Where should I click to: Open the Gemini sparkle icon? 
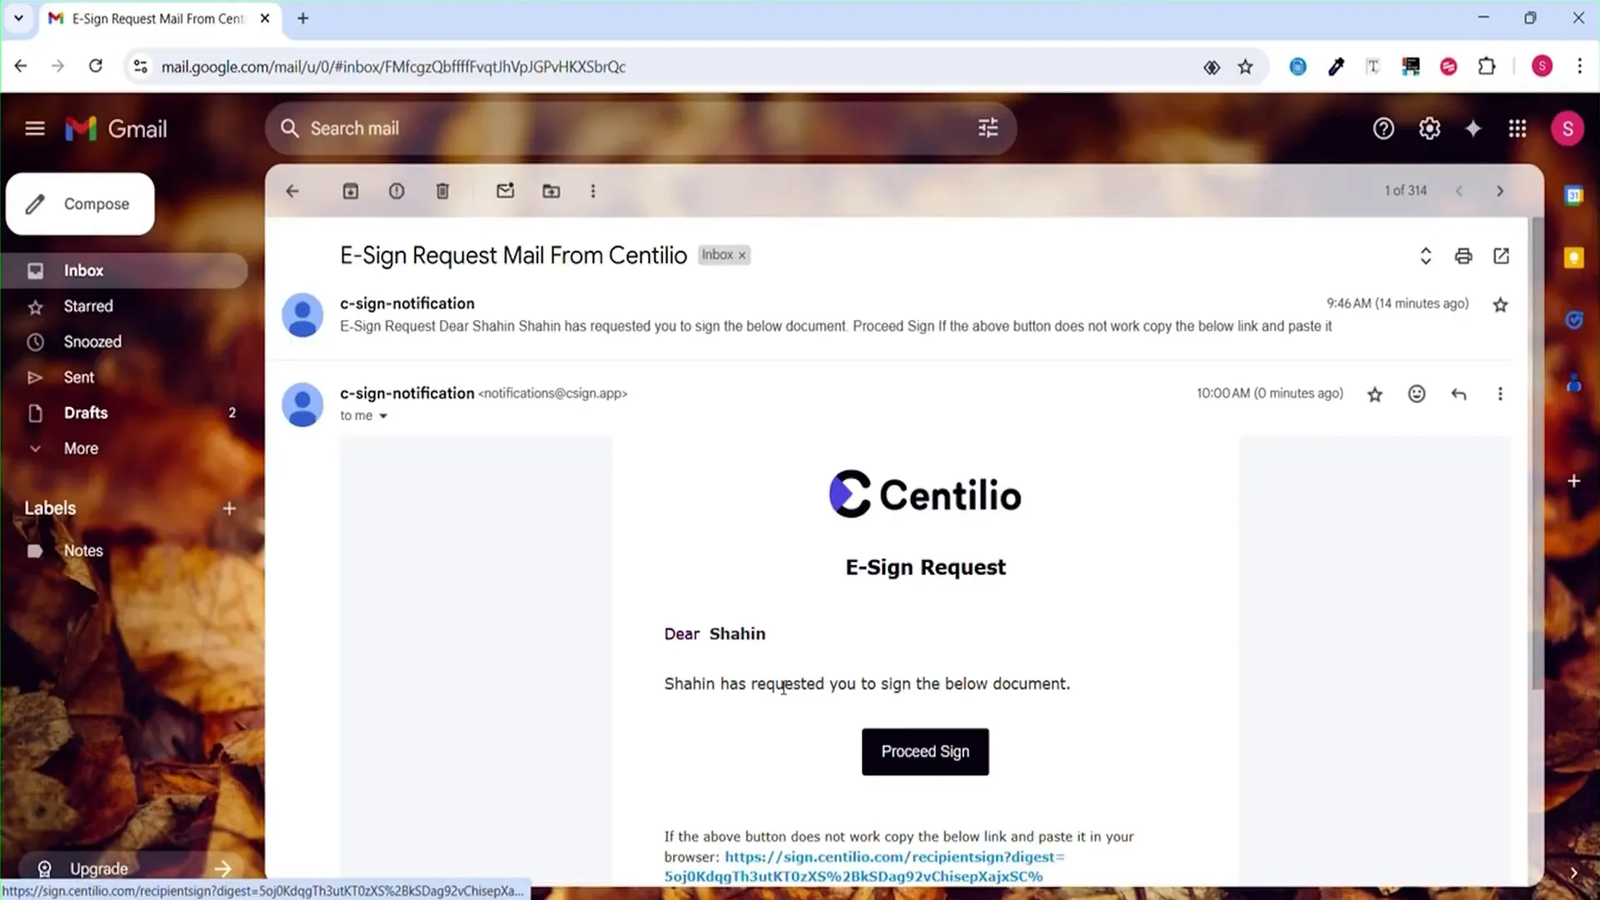tap(1473, 128)
